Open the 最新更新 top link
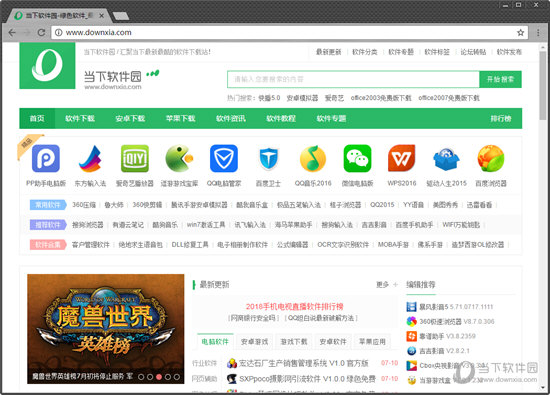 click(x=329, y=52)
